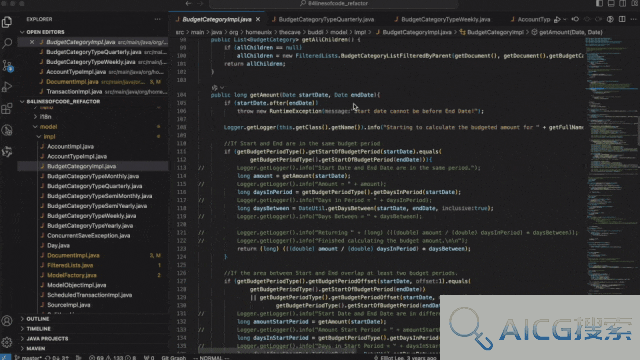Open the Run and Debug view
The height and width of the screenshot is (360, 640).
pyautogui.click(x=7, y=87)
